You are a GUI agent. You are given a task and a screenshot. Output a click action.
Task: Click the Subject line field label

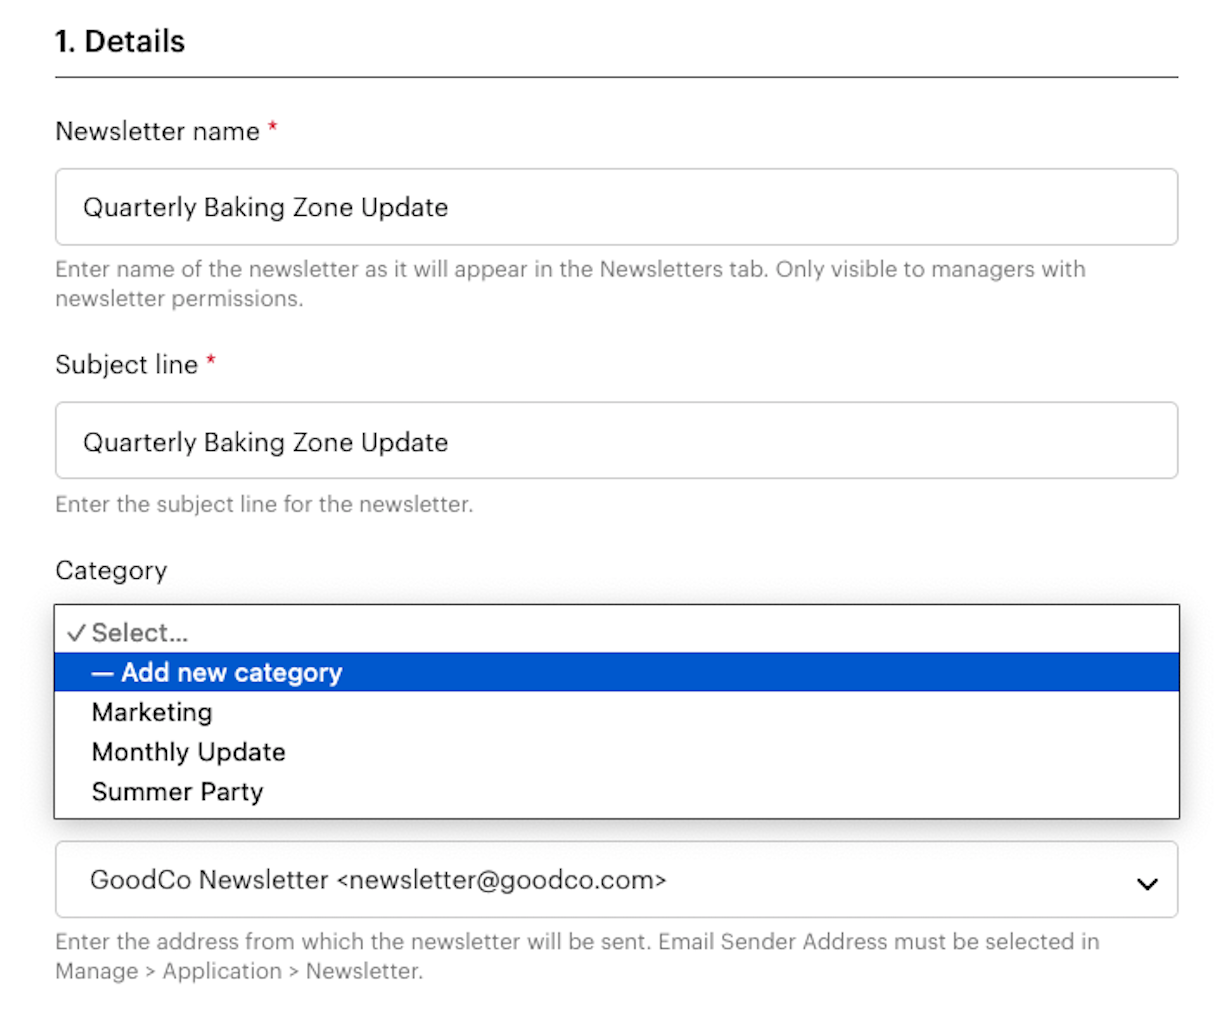pos(126,365)
